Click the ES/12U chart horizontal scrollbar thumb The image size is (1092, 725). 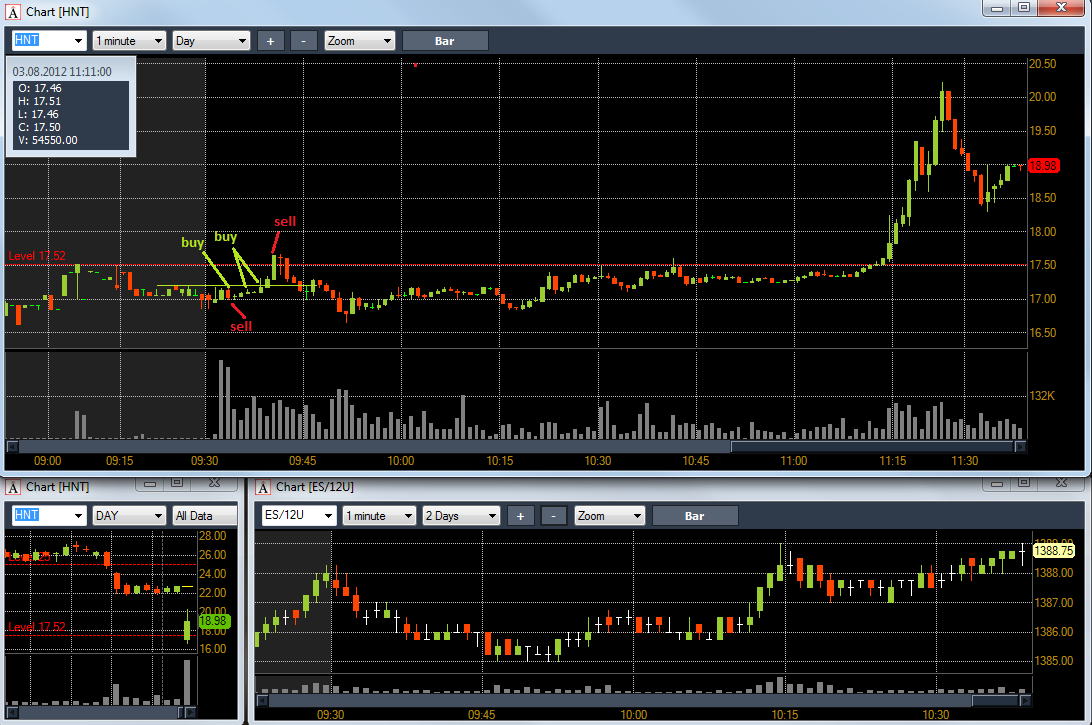point(994,701)
